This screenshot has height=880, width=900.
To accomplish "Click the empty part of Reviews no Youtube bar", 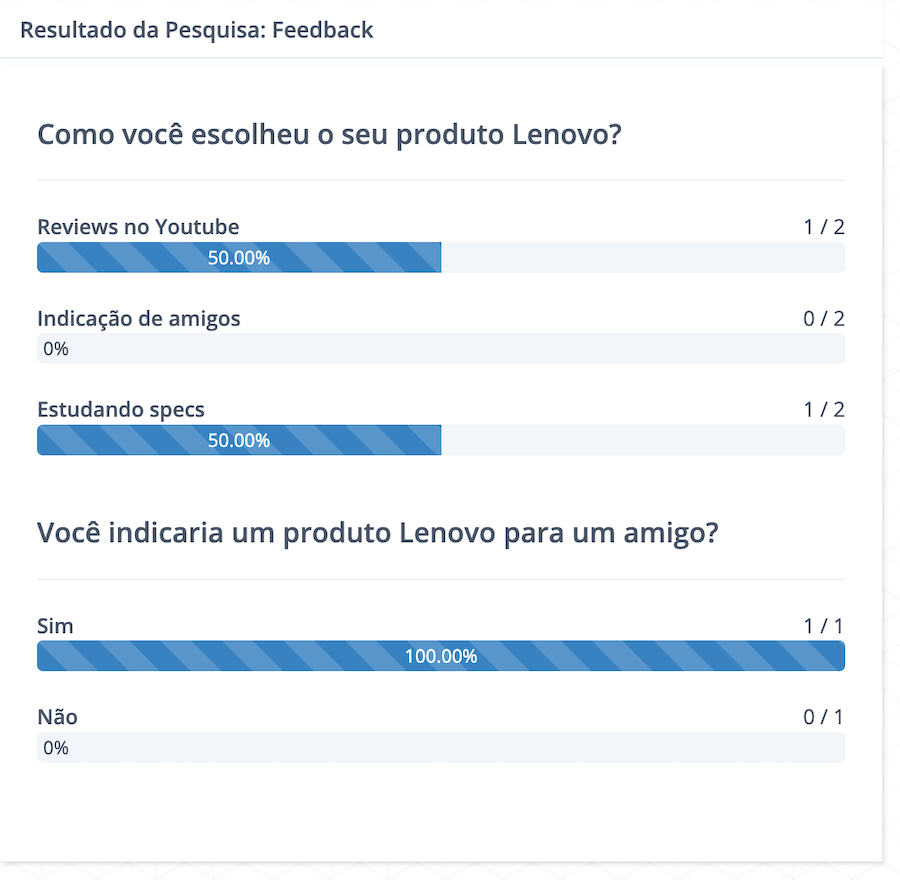I will pos(643,257).
